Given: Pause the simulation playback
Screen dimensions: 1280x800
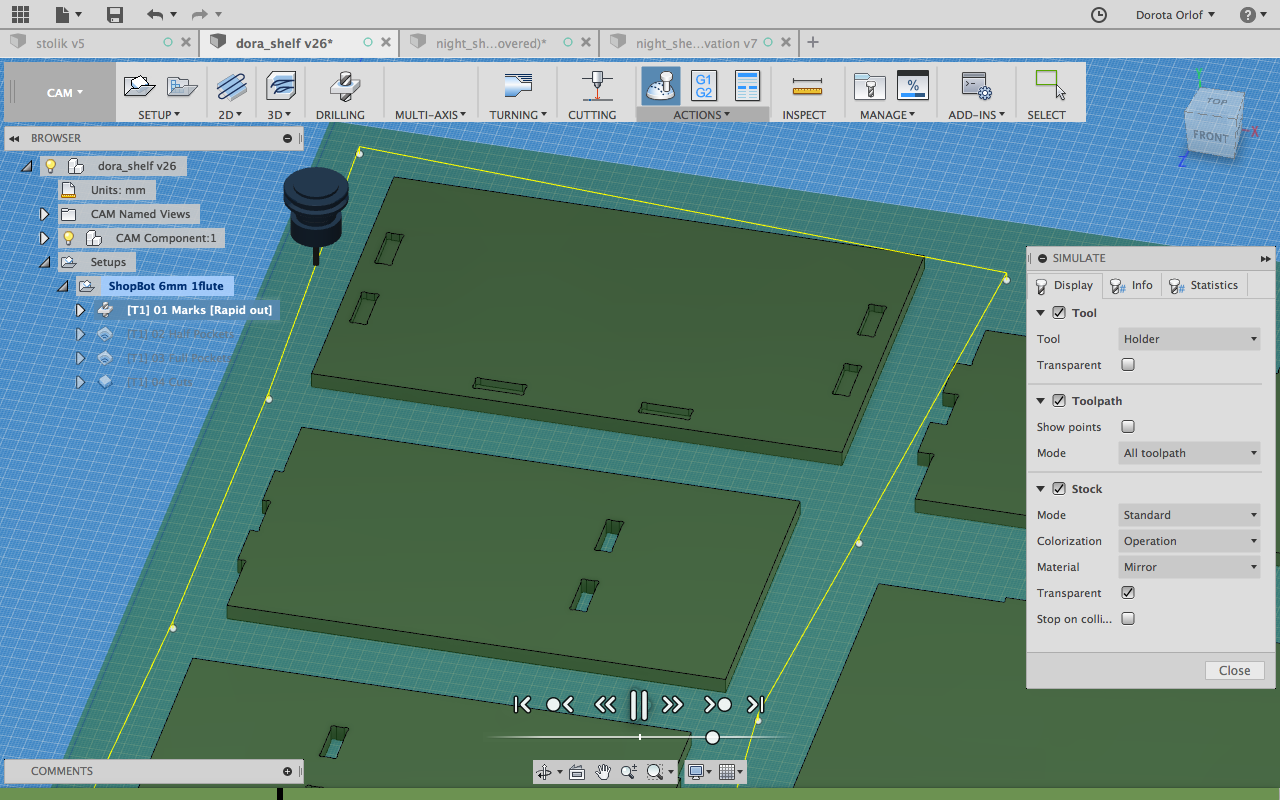Looking at the screenshot, I should coord(639,705).
